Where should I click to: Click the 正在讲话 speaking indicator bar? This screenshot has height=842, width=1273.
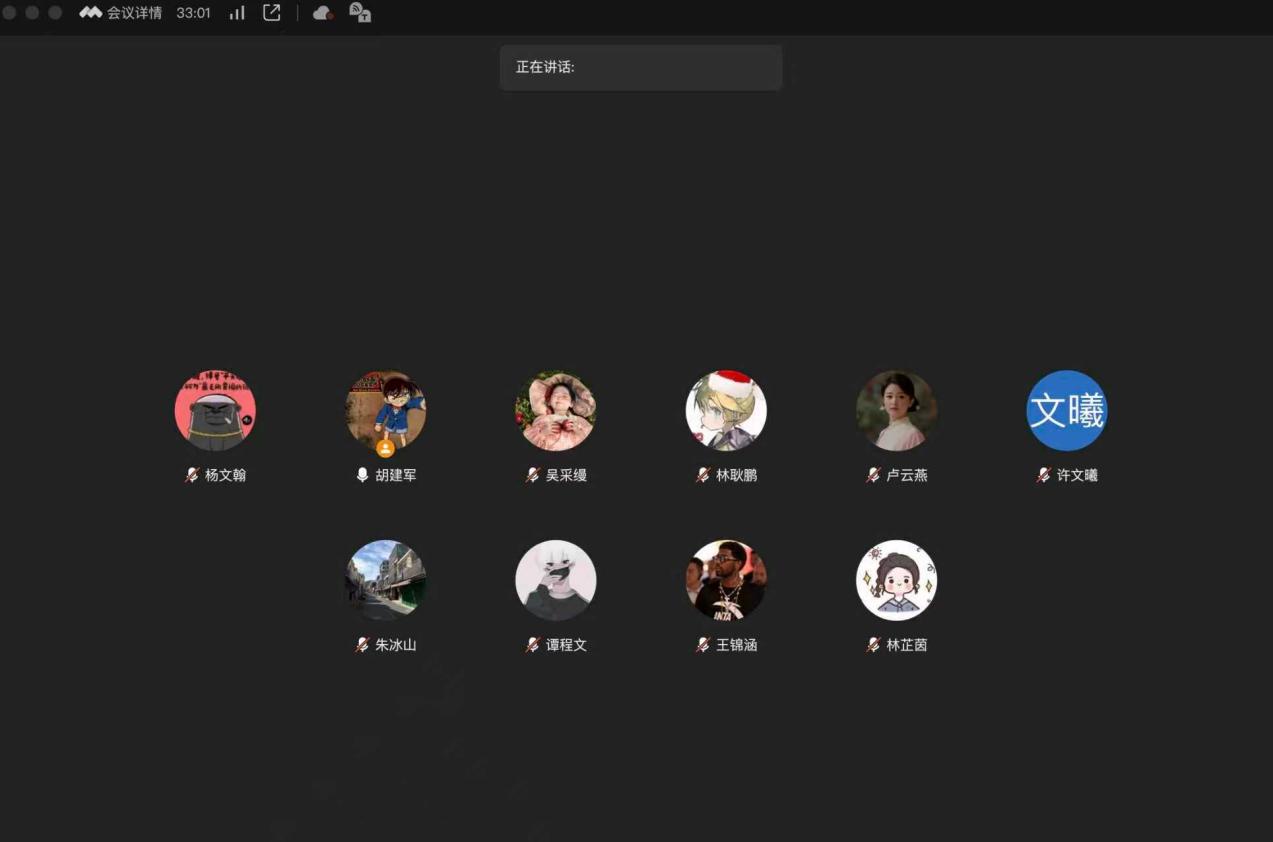640,67
